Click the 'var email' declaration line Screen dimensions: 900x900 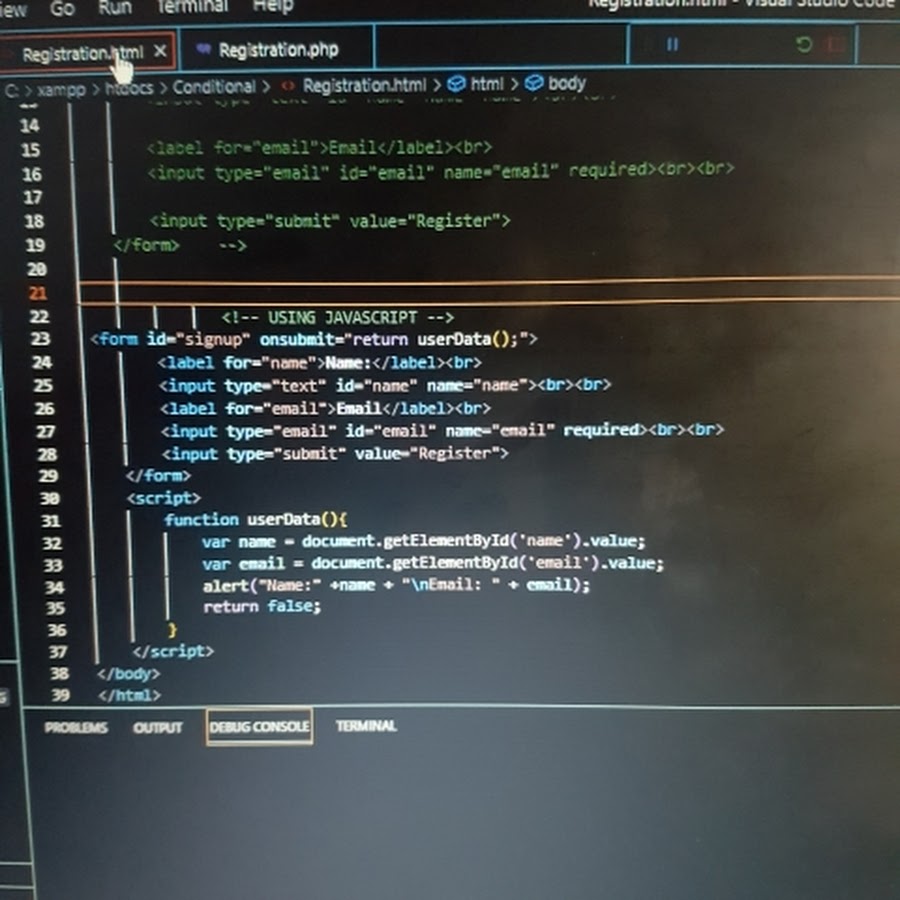[x=433, y=563]
